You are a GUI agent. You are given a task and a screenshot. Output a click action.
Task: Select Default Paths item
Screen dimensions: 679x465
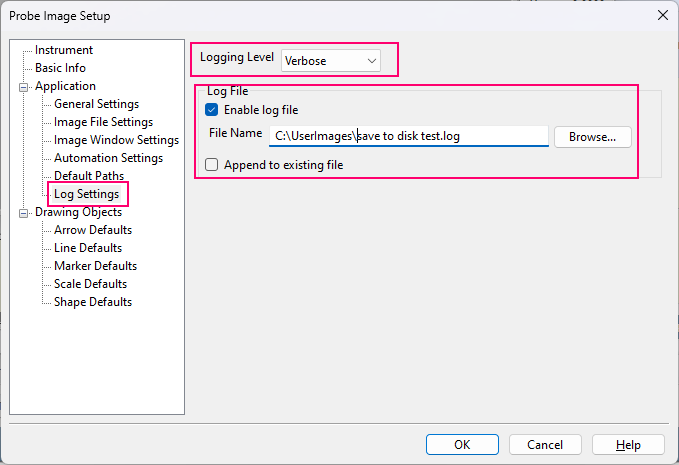click(89, 176)
